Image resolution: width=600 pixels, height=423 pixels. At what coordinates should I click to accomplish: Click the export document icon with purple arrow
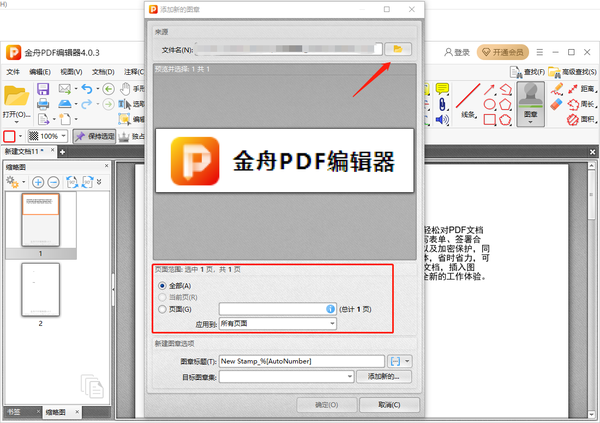(x=43, y=119)
